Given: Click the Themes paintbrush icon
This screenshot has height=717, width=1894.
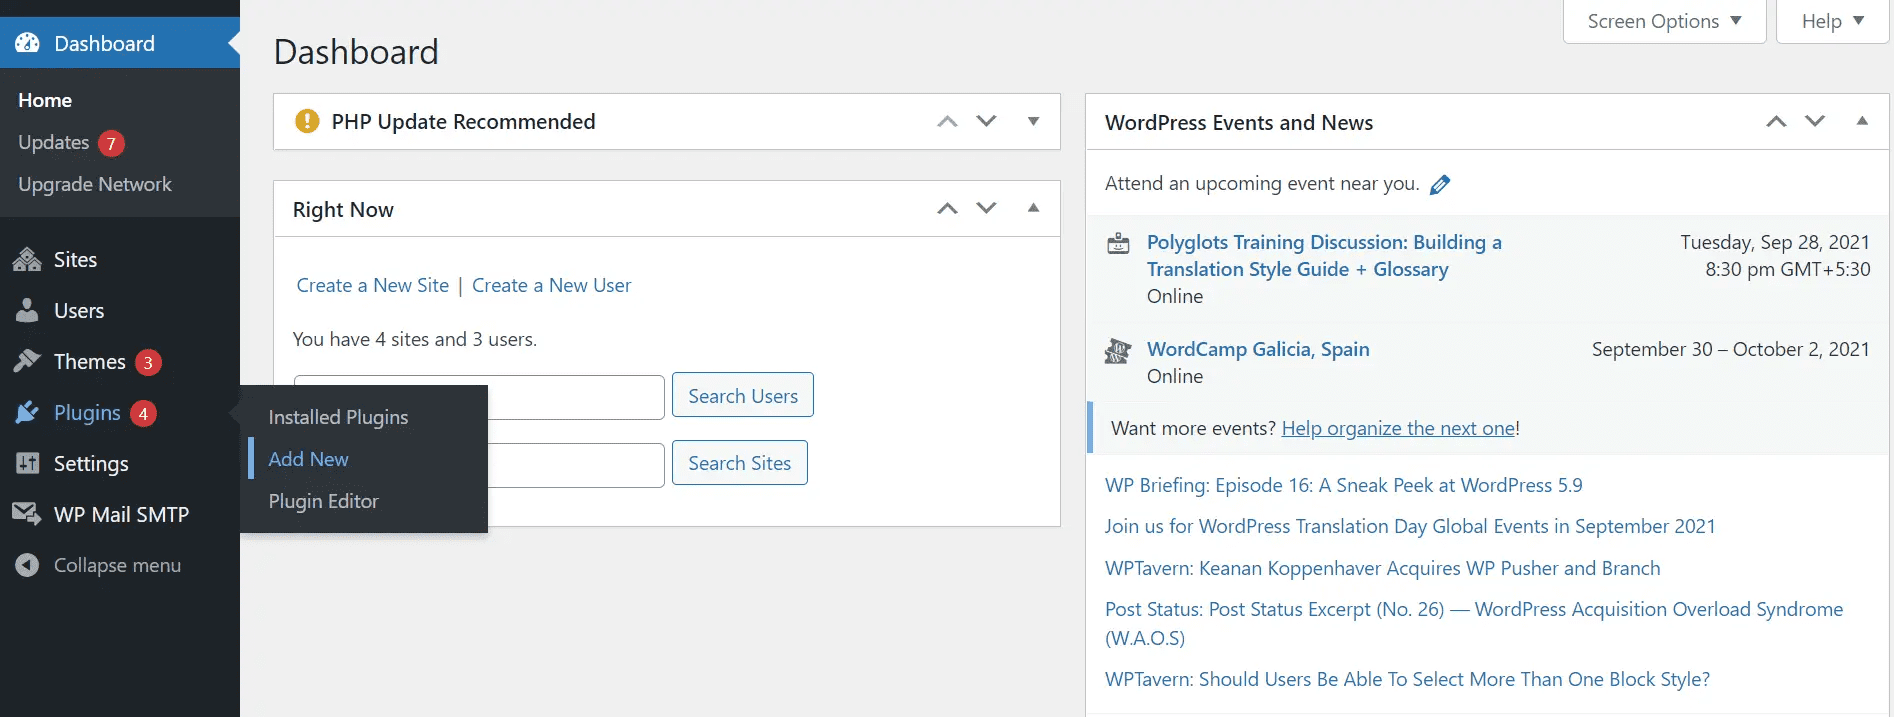Looking at the screenshot, I should pyautogui.click(x=27, y=361).
